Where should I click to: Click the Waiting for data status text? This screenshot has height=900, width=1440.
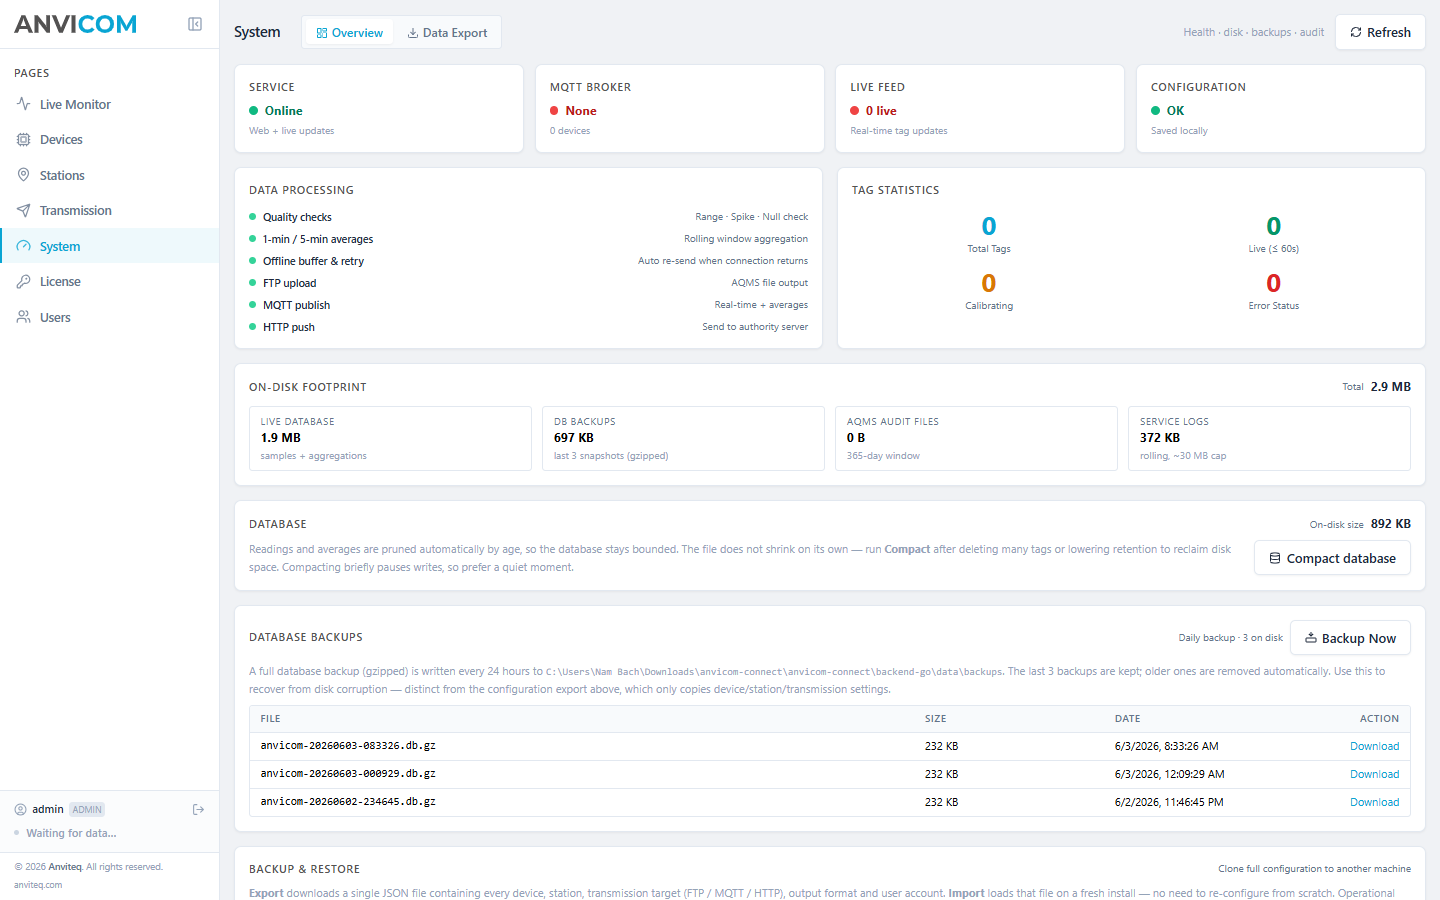pos(71,833)
